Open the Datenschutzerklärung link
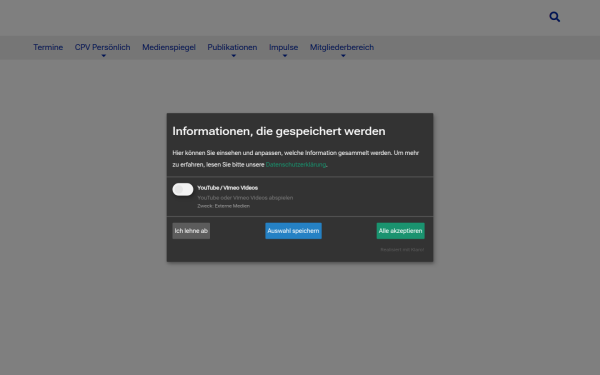The width and height of the screenshot is (600, 375). pos(296,165)
